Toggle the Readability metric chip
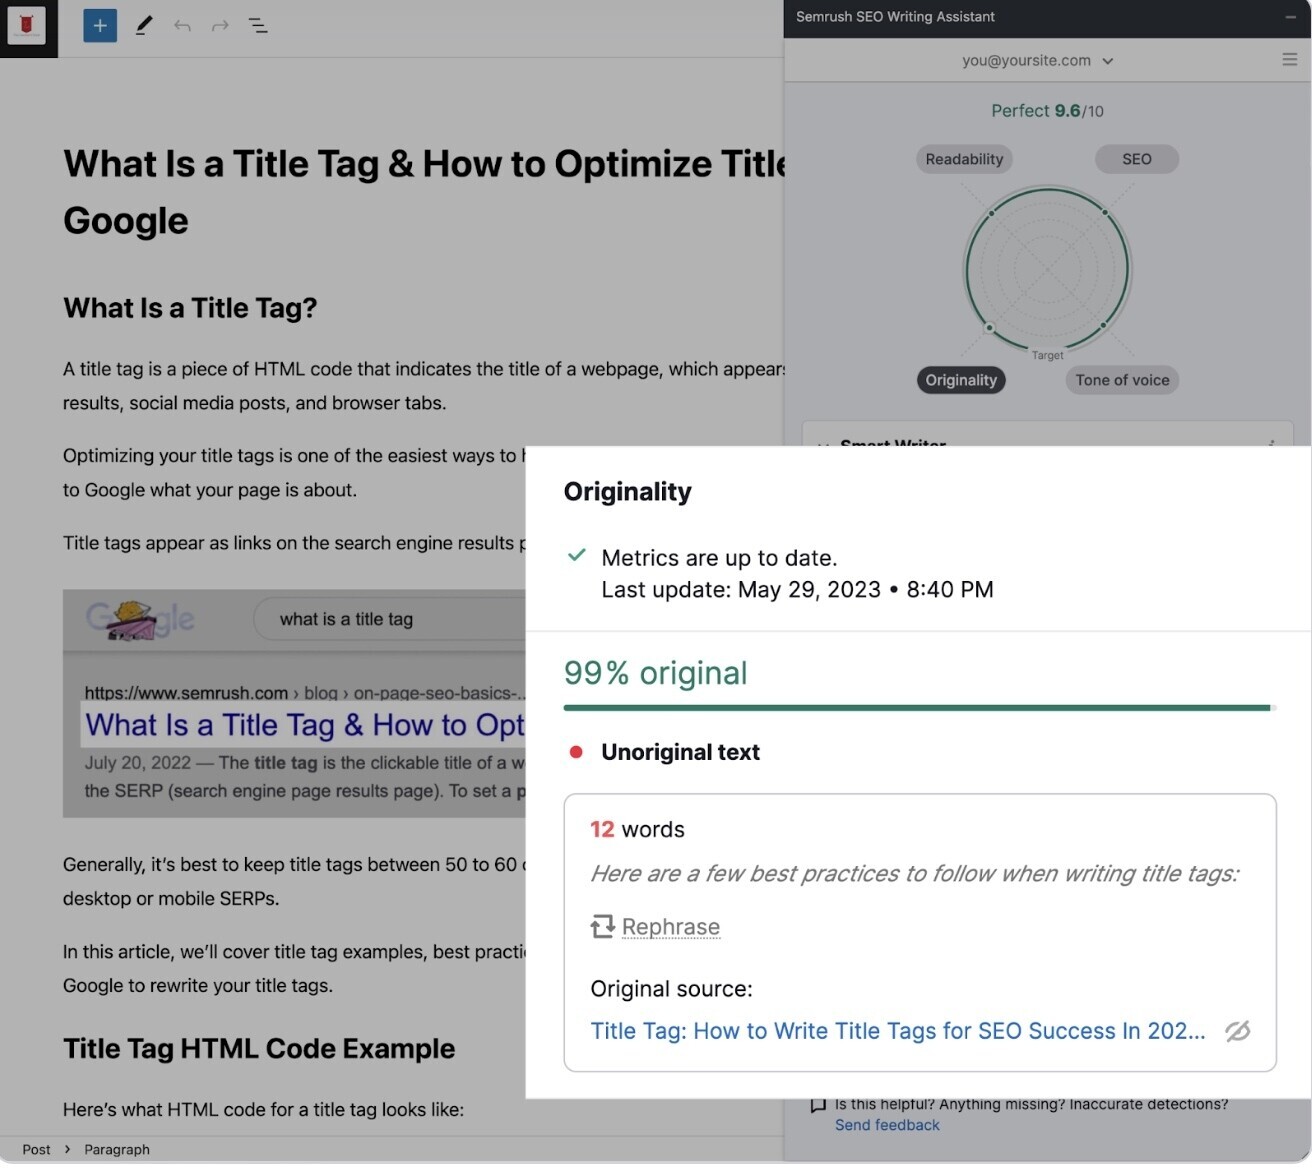The image size is (1312, 1168). (963, 158)
